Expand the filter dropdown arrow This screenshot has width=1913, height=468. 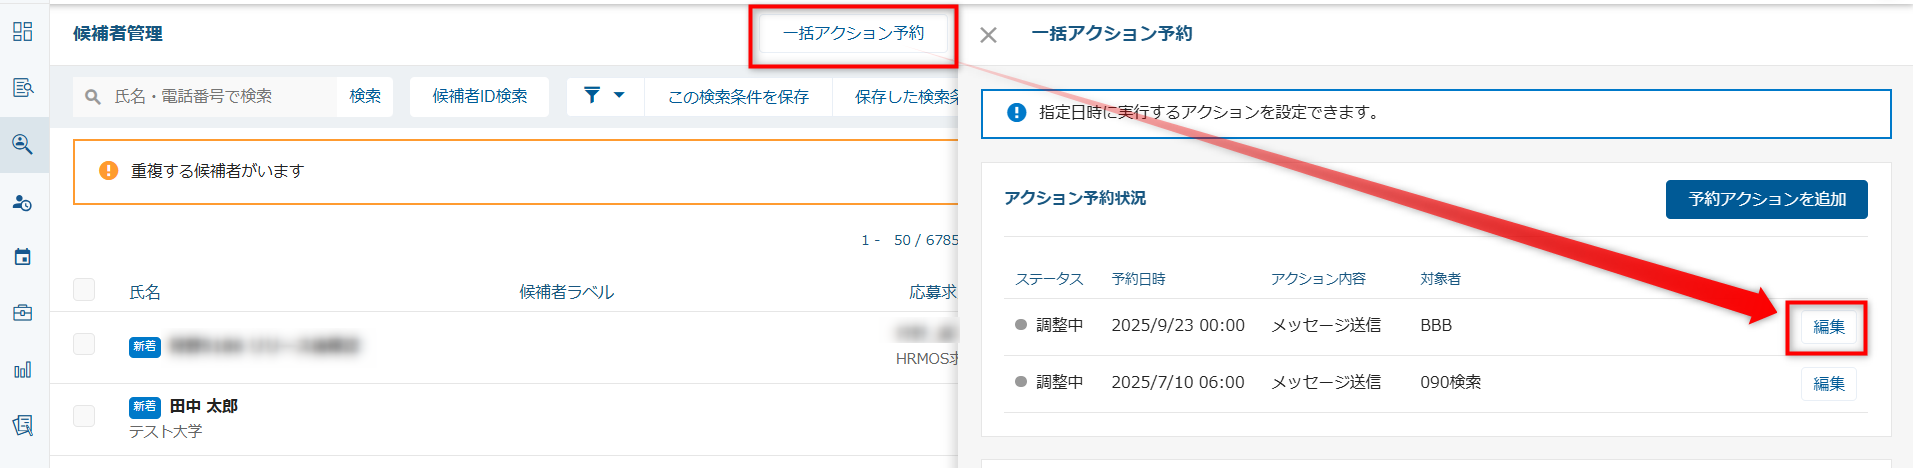tap(619, 95)
